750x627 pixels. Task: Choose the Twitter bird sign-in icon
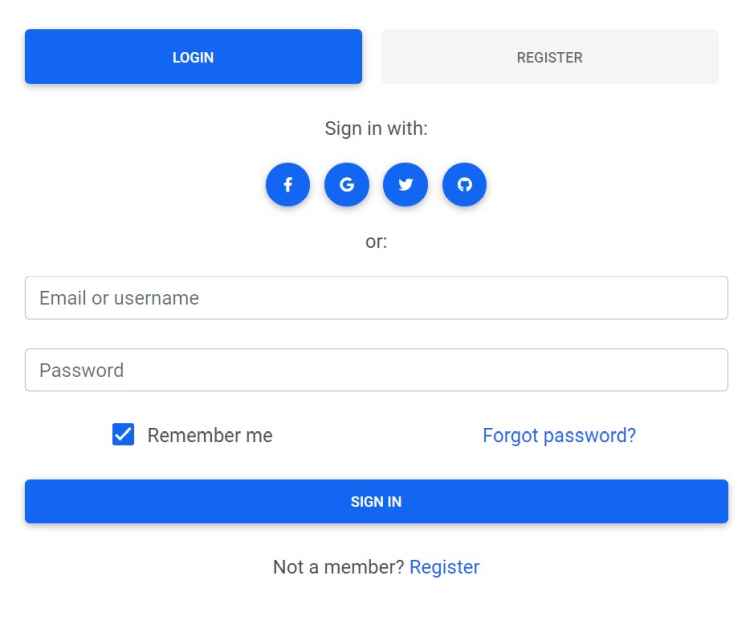[x=405, y=185]
